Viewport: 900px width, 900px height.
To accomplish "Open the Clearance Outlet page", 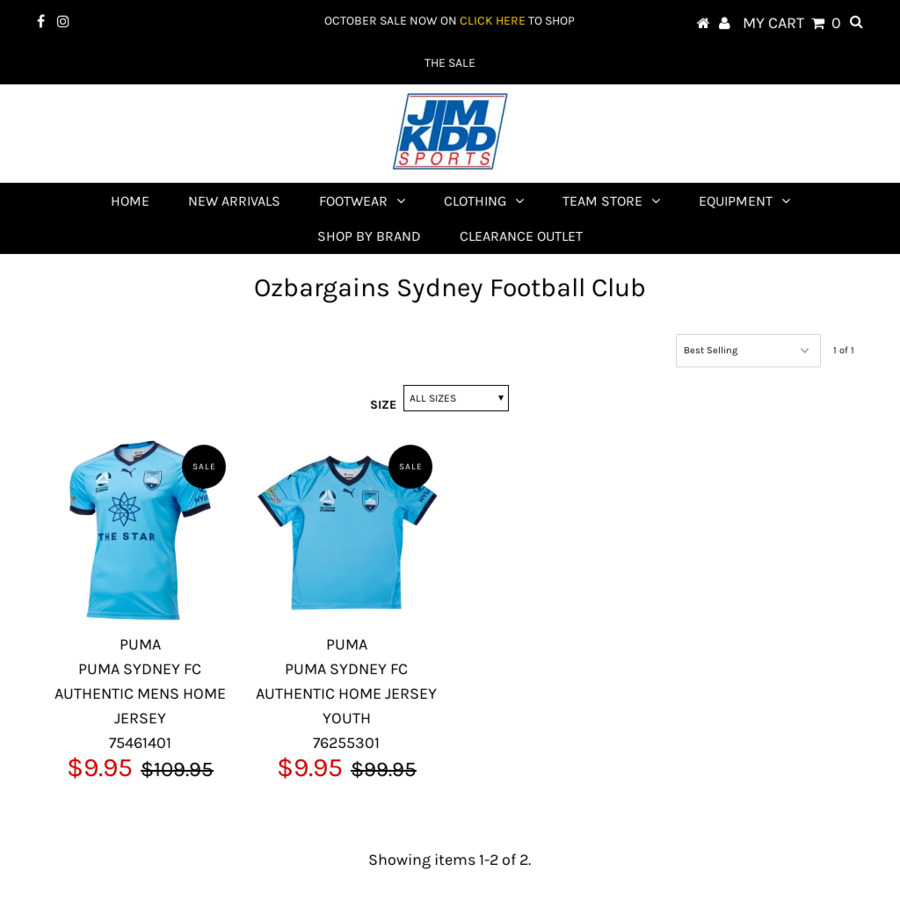I will 521,236.
